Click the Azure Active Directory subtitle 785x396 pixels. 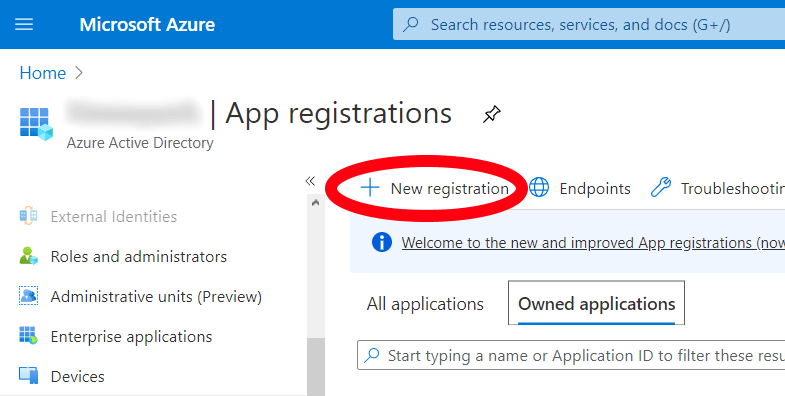point(140,143)
